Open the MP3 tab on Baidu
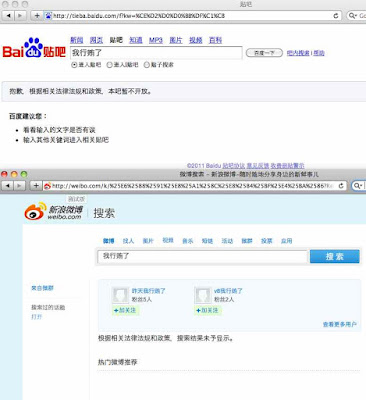Screen dimensions: 366x400 (x=156, y=40)
